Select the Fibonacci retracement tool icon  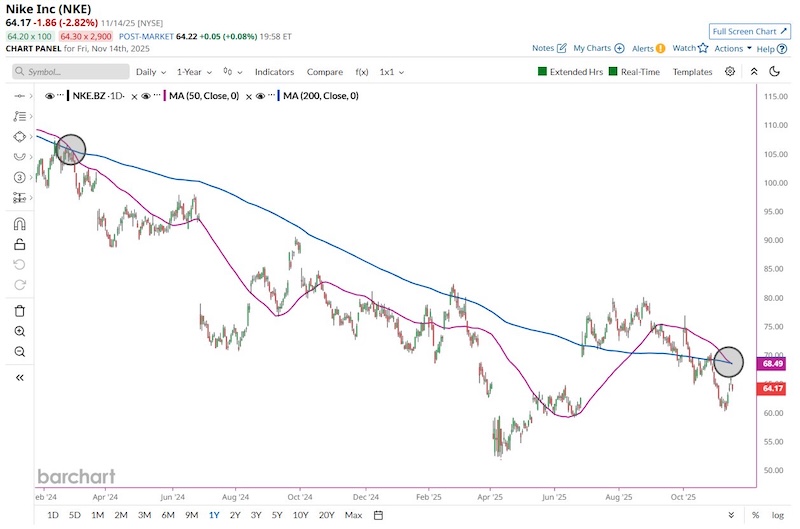pos(19,116)
